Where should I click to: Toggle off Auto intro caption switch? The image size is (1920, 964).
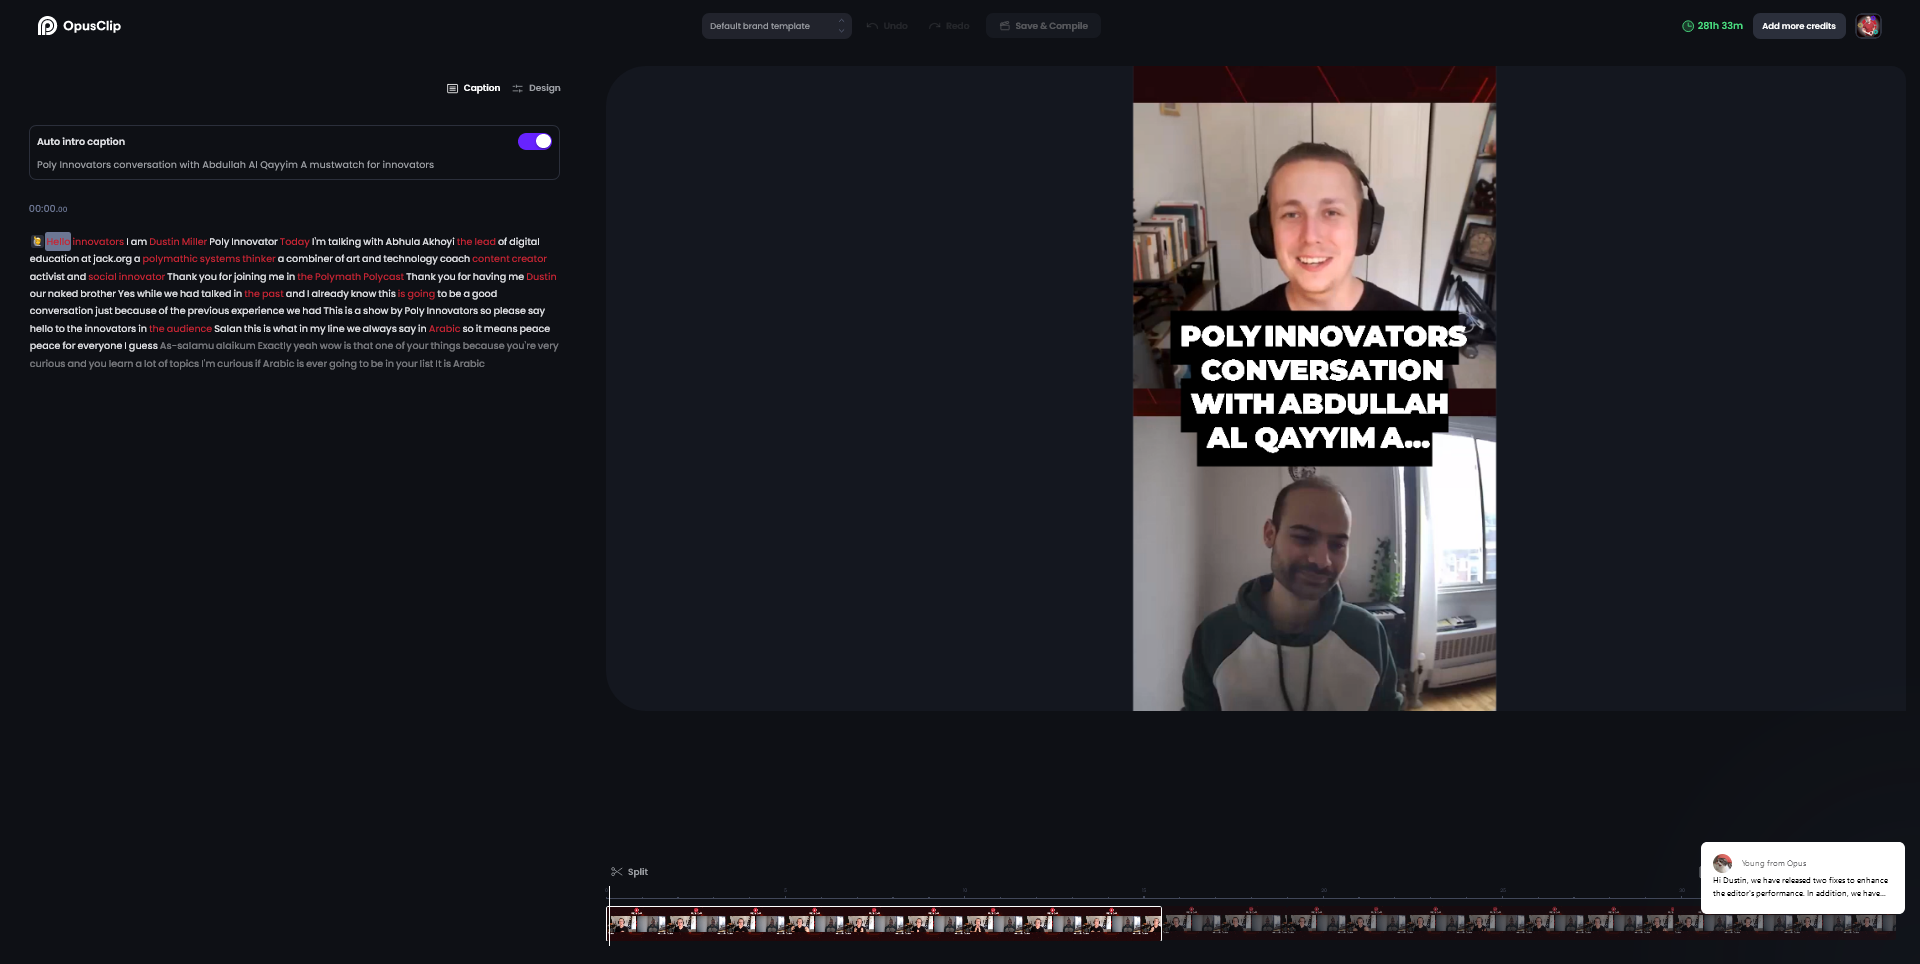(534, 142)
